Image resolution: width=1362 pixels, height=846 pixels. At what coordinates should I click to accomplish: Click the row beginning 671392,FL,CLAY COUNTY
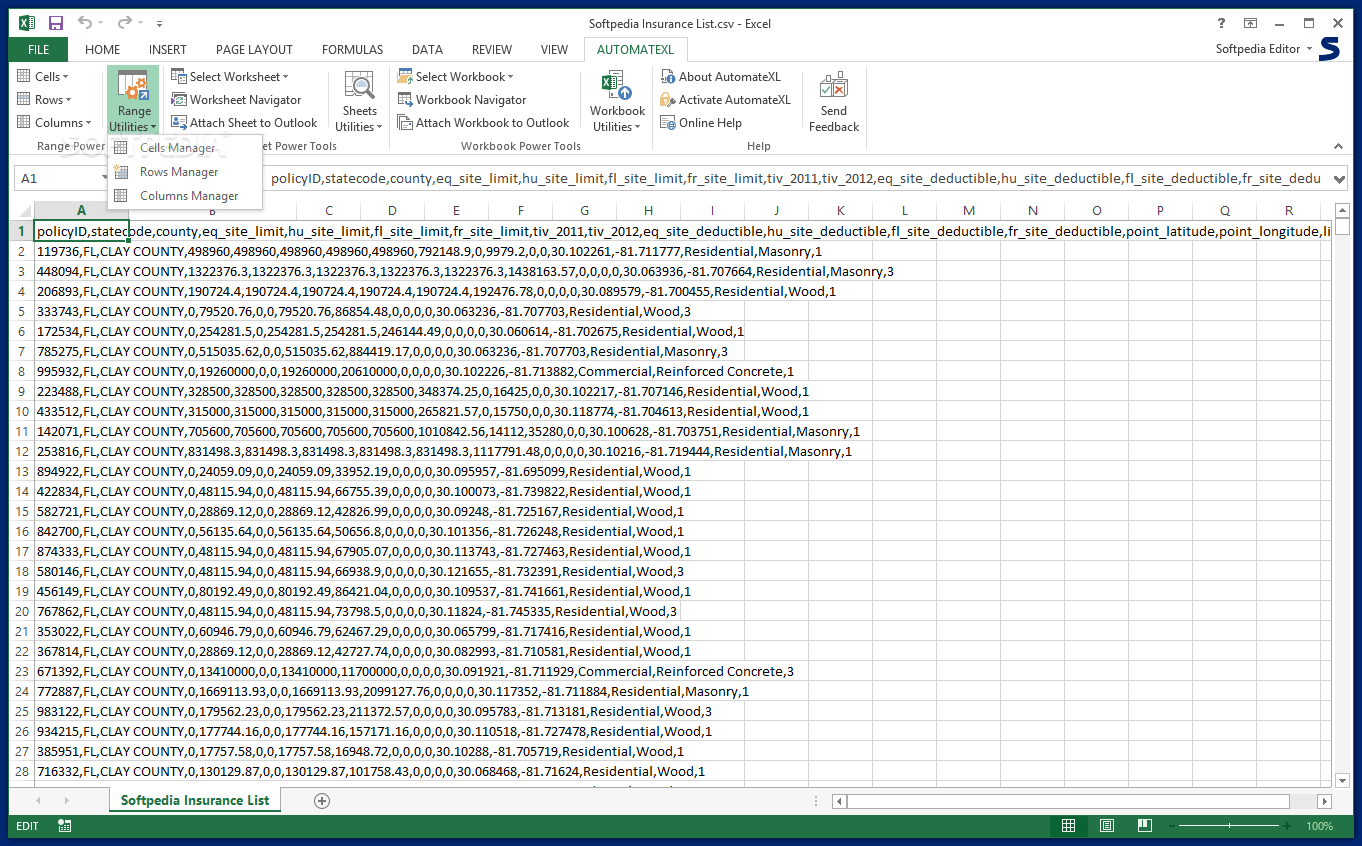click(415, 671)
